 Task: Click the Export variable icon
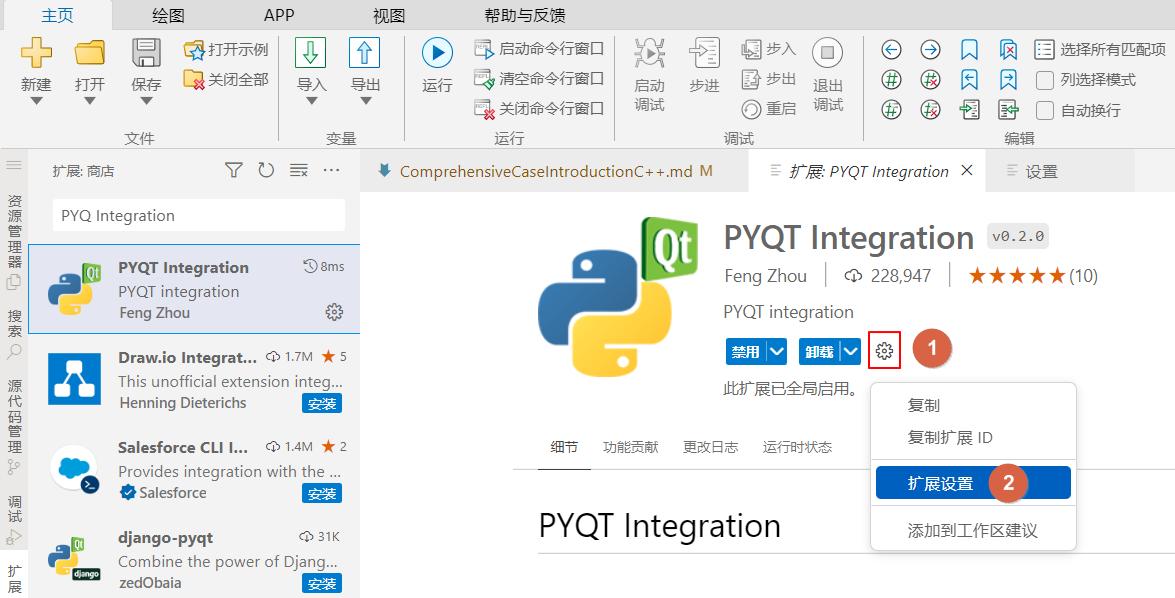pyautogui.click(x=365, y=53)
